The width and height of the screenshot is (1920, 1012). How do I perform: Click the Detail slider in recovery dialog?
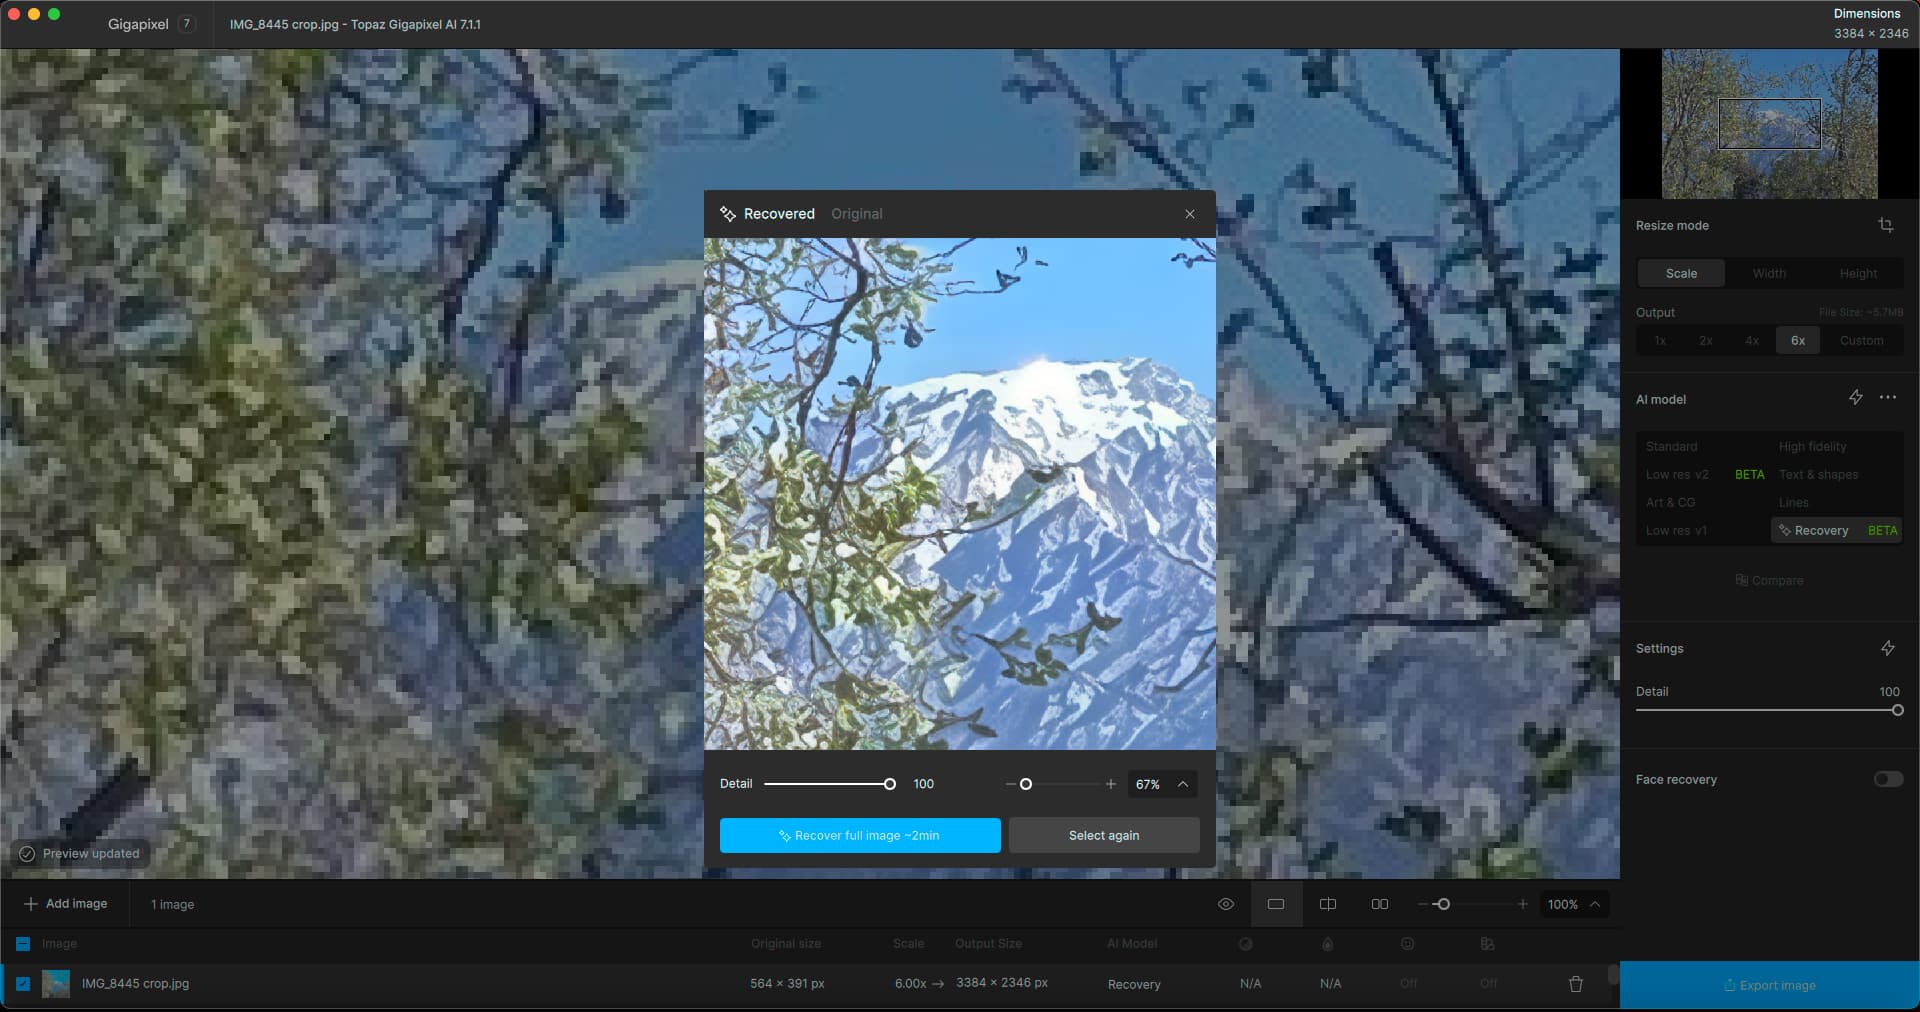tap(828, 784)
